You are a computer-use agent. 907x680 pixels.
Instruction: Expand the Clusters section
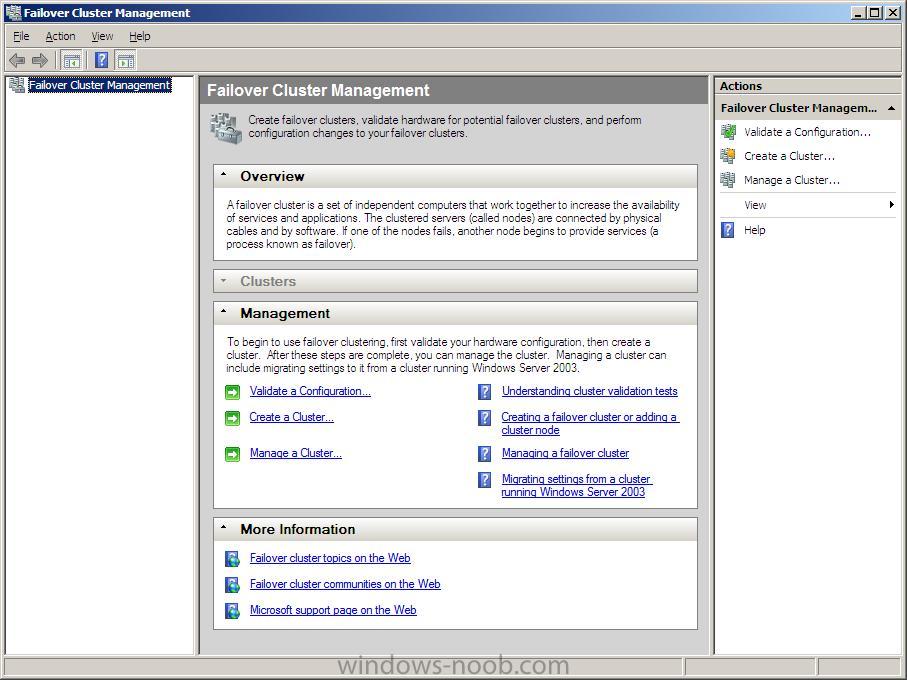tap(224, 280)
